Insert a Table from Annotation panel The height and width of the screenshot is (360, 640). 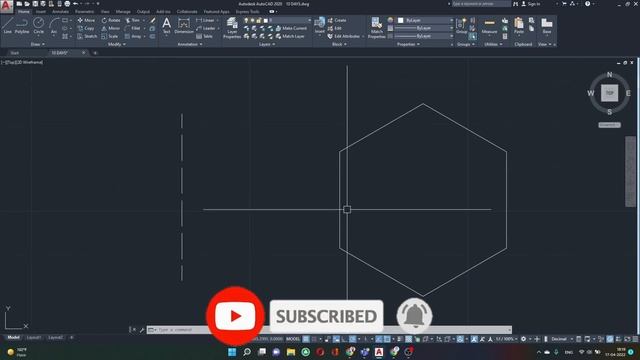pos(204,36)
